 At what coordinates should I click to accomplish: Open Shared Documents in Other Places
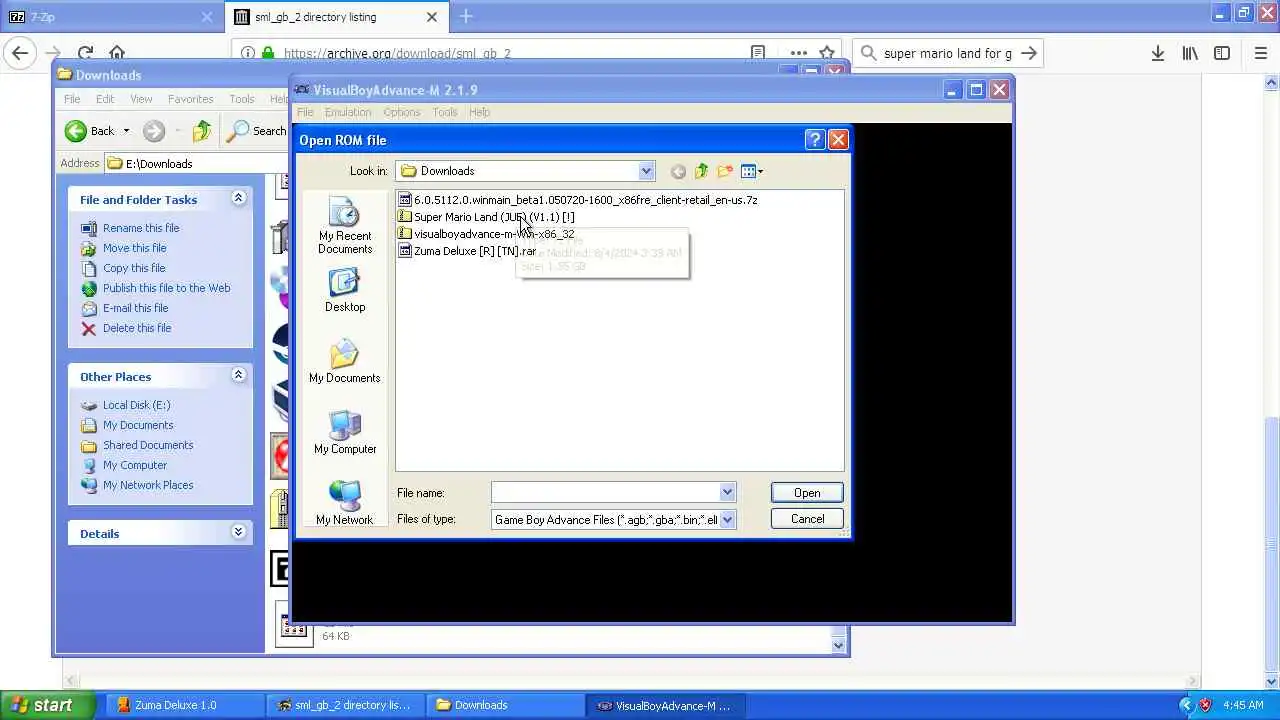pos(148,445)
